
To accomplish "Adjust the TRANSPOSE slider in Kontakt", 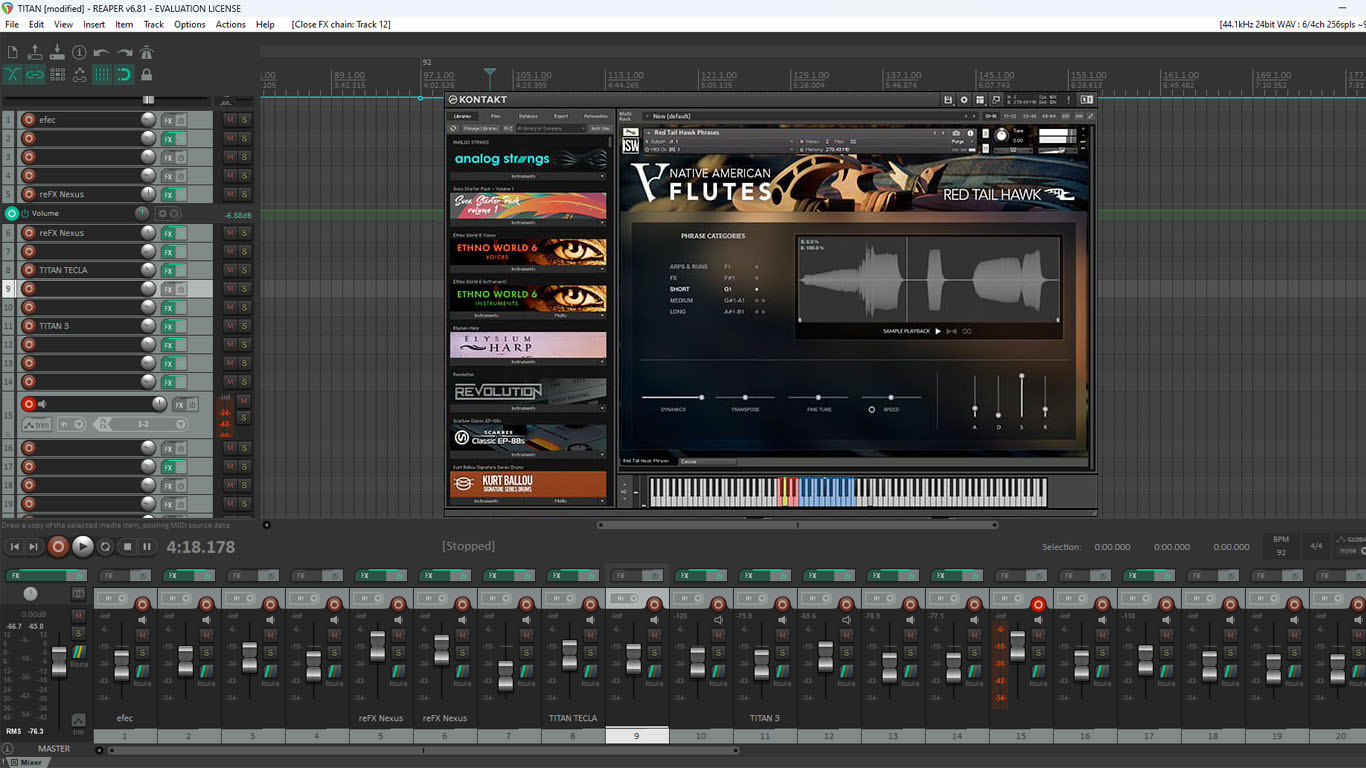I will tap(745, 398).
